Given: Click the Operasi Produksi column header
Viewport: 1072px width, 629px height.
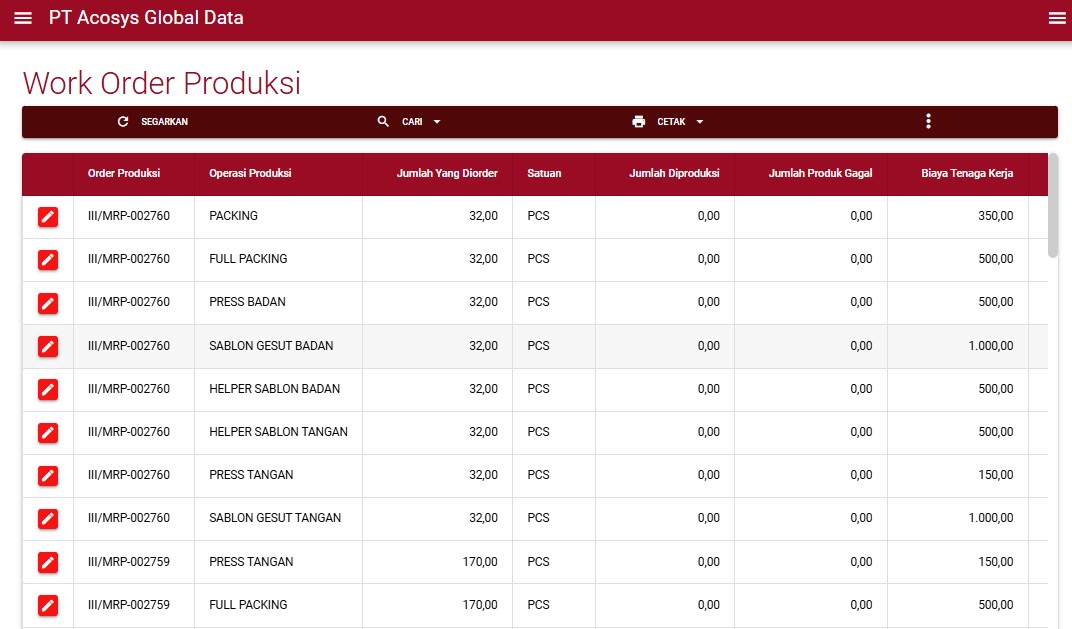Looking at the screenshot, I should tap(250, 173).
